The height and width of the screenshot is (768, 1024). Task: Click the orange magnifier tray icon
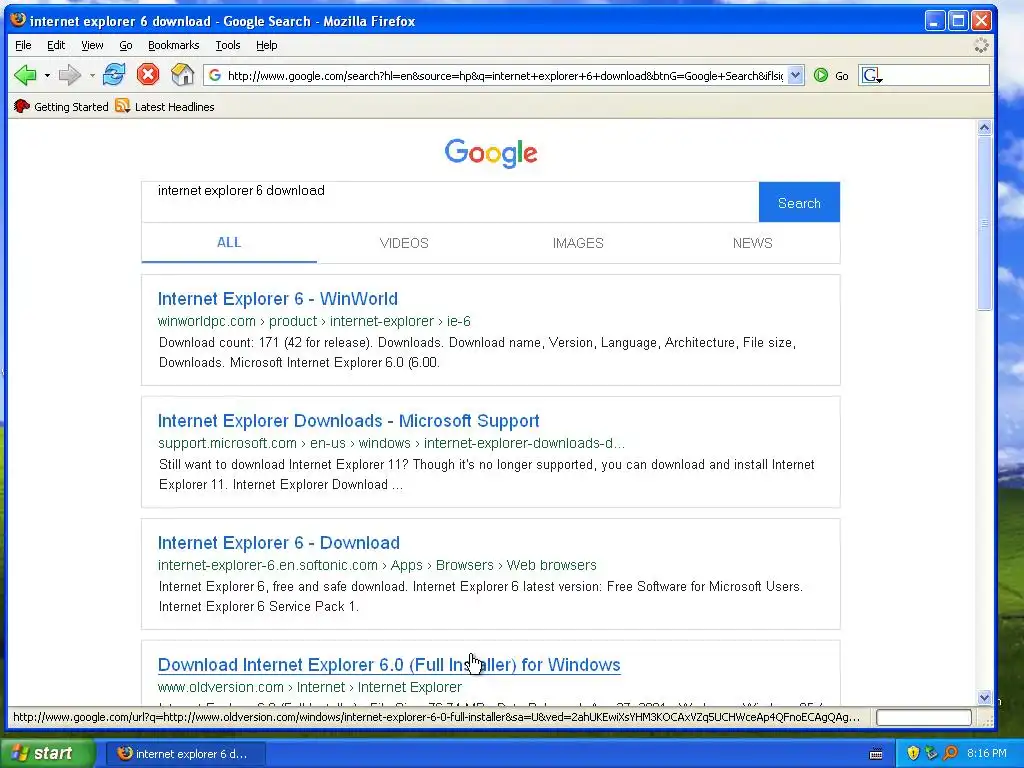(950, 753)
